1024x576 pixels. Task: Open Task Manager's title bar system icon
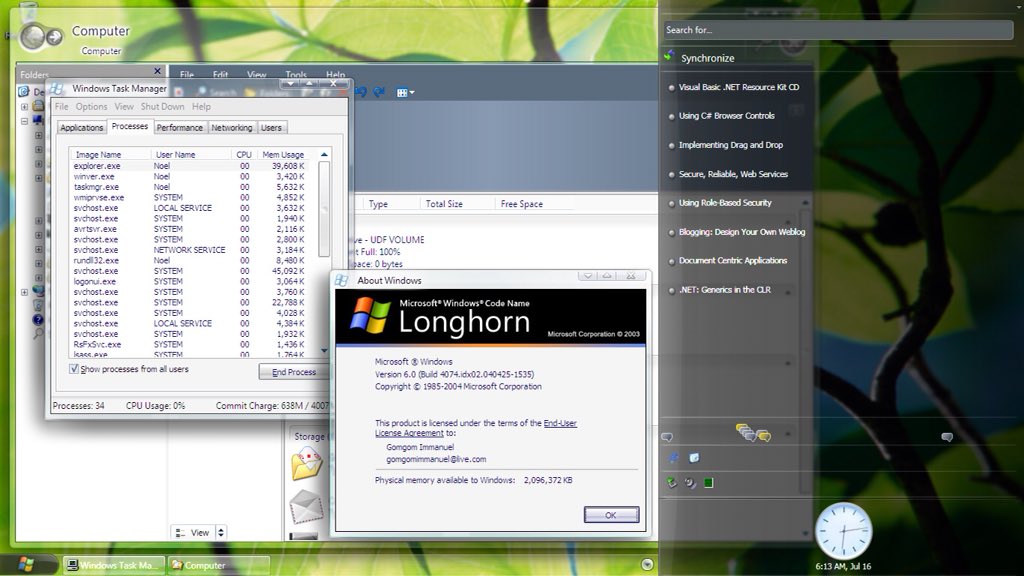click(x=57, y=88)
